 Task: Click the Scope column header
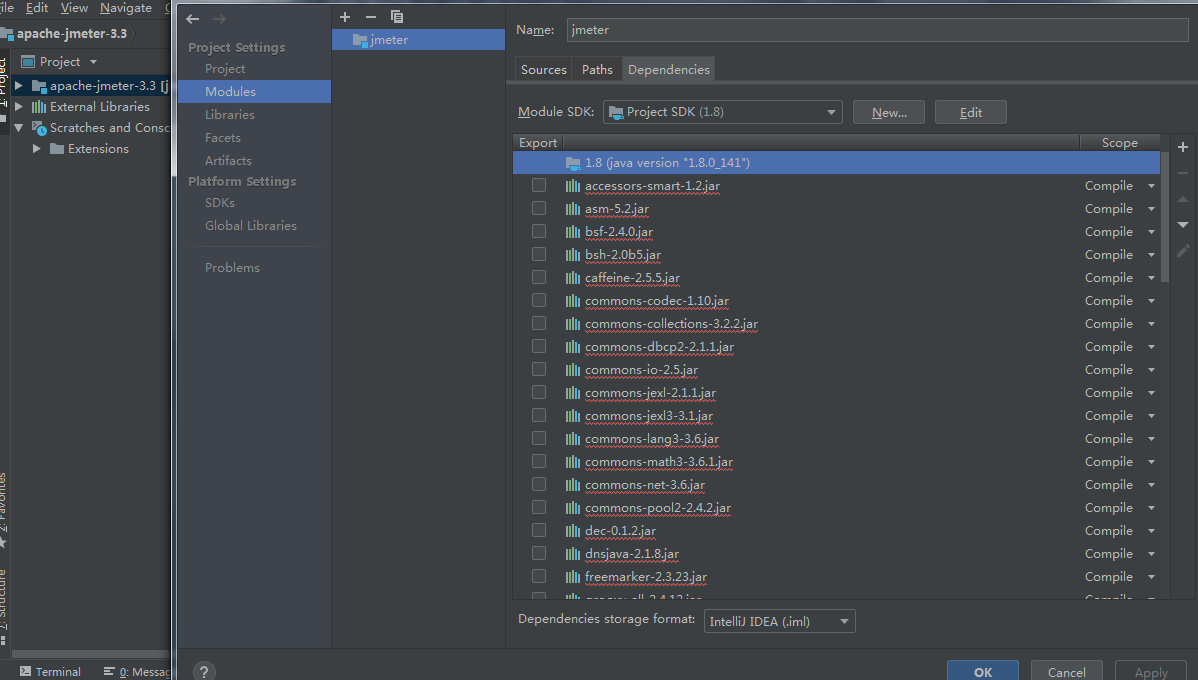pyautogui.click(x=1119, y=143)
